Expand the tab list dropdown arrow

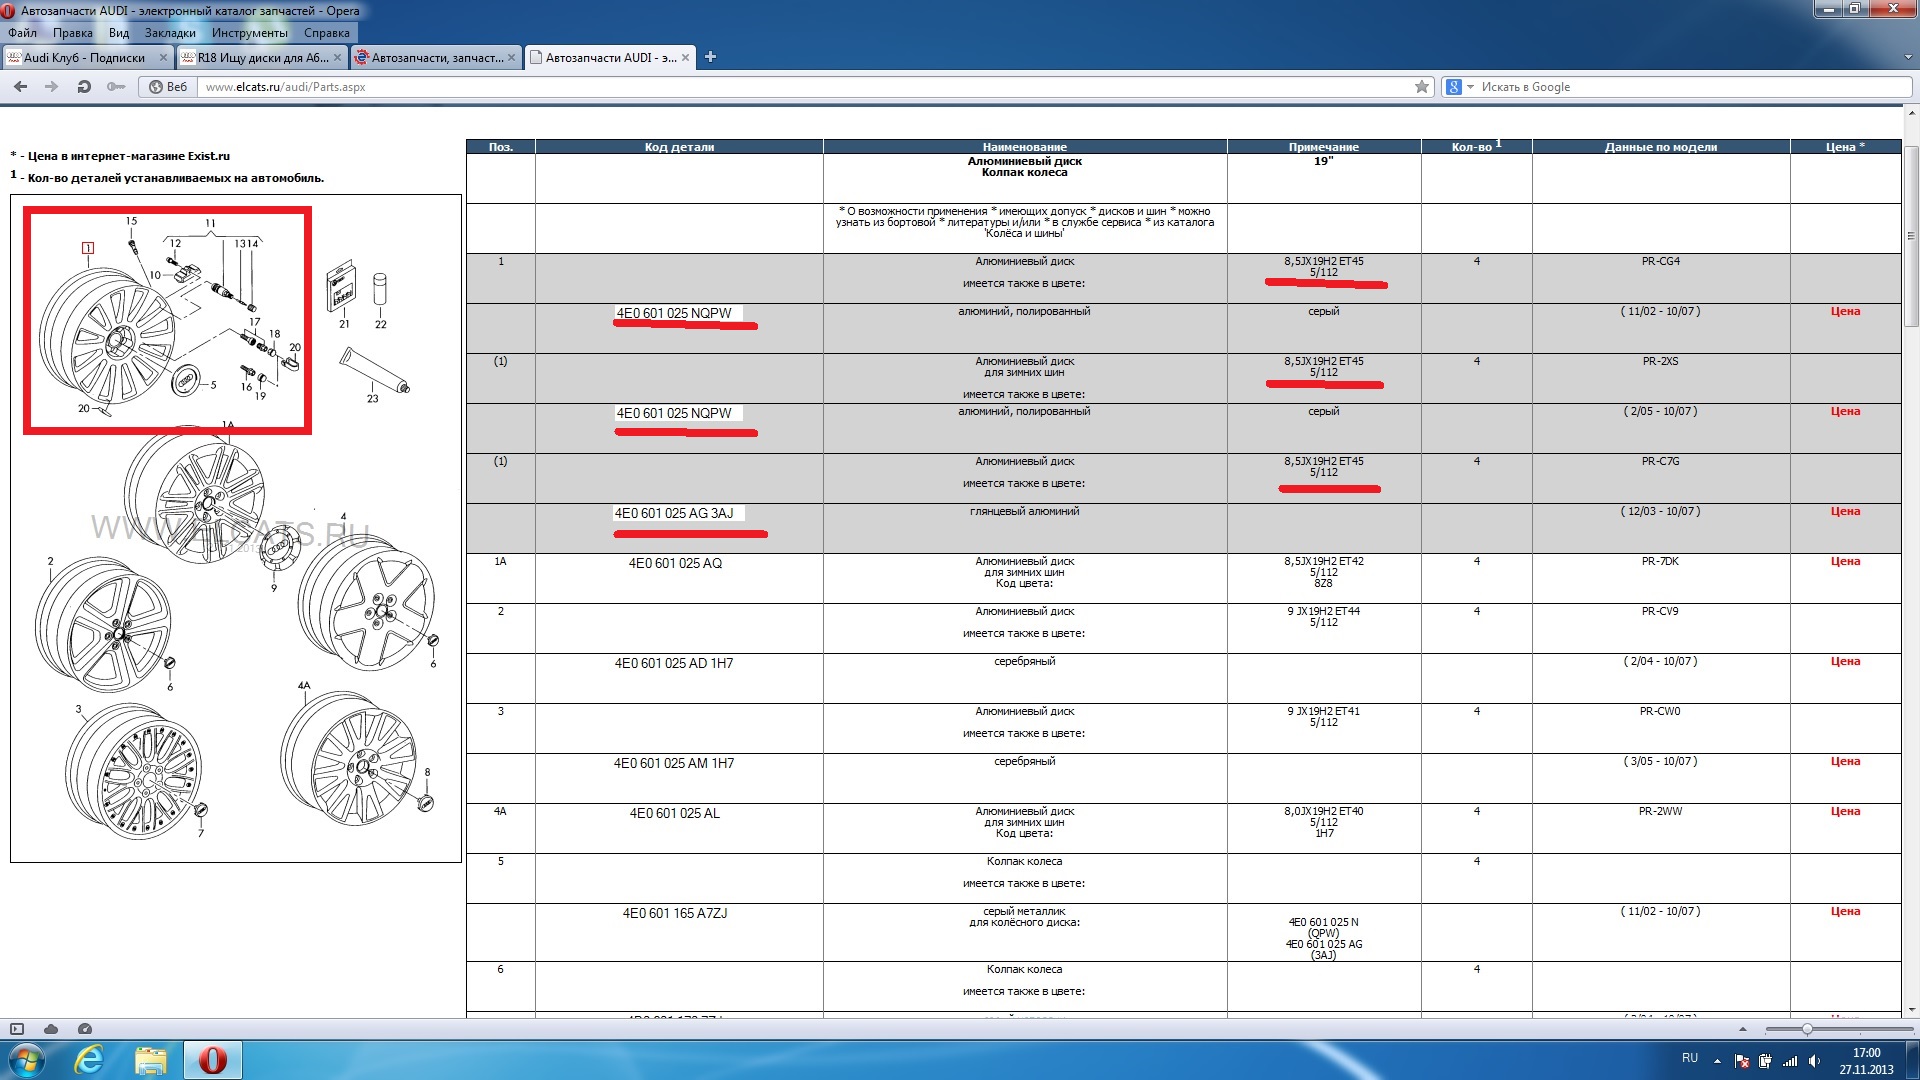point(1907,58)
